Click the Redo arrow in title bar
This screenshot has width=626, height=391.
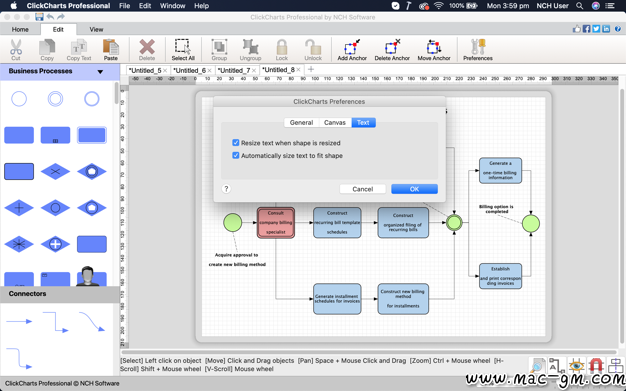(61, 17)
